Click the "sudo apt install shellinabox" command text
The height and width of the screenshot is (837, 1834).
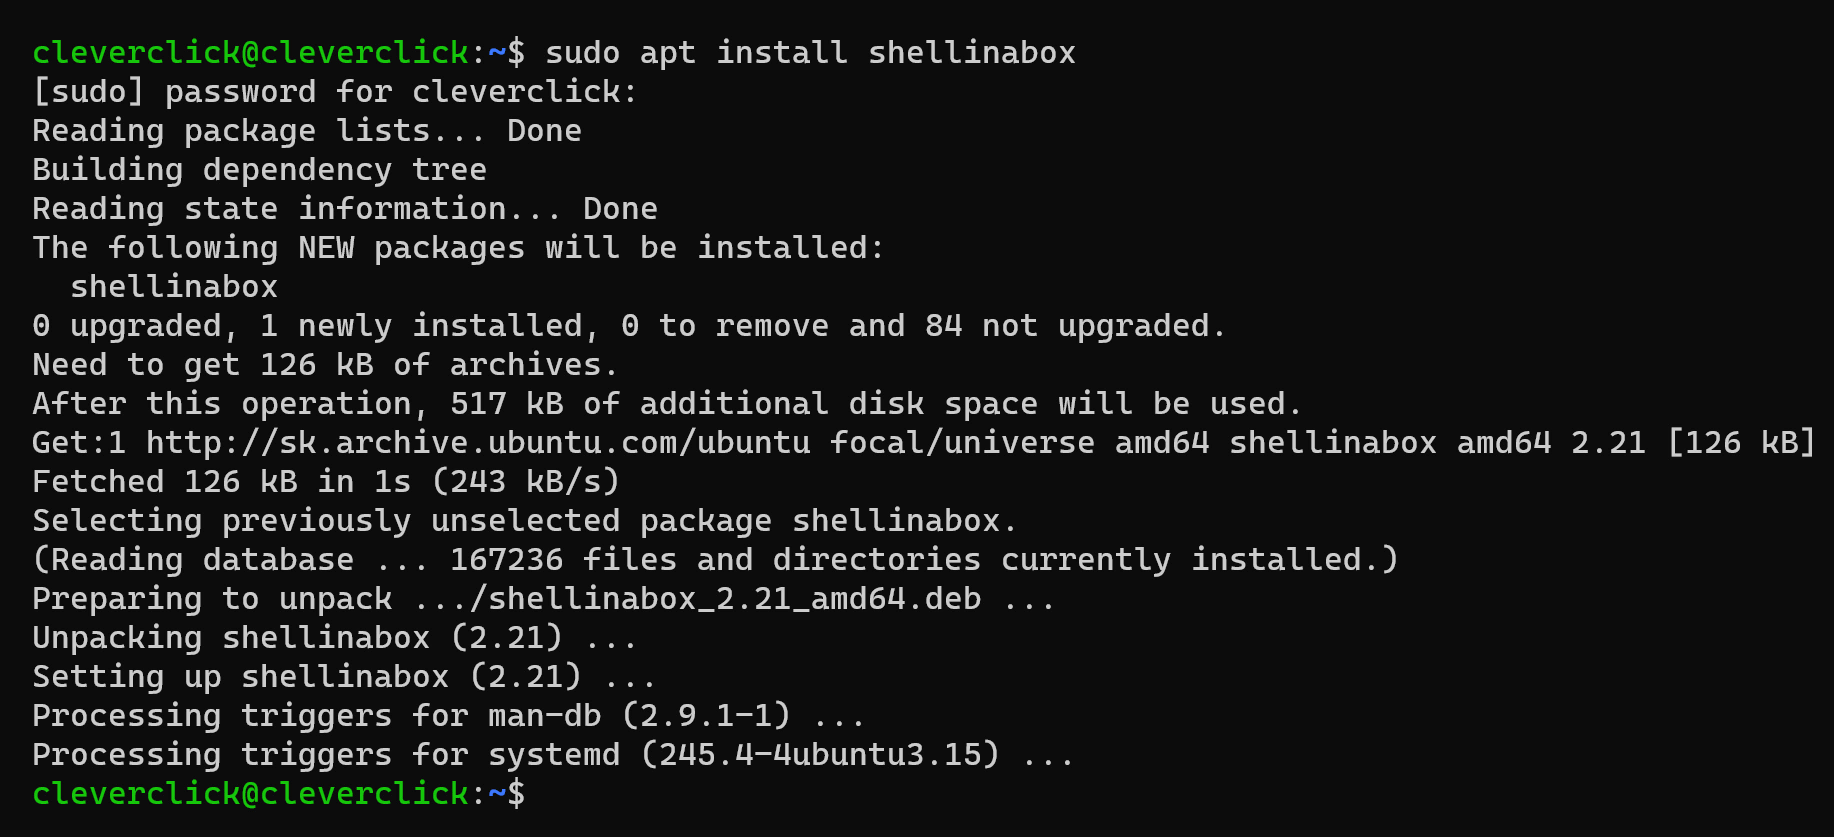point(810,53)
